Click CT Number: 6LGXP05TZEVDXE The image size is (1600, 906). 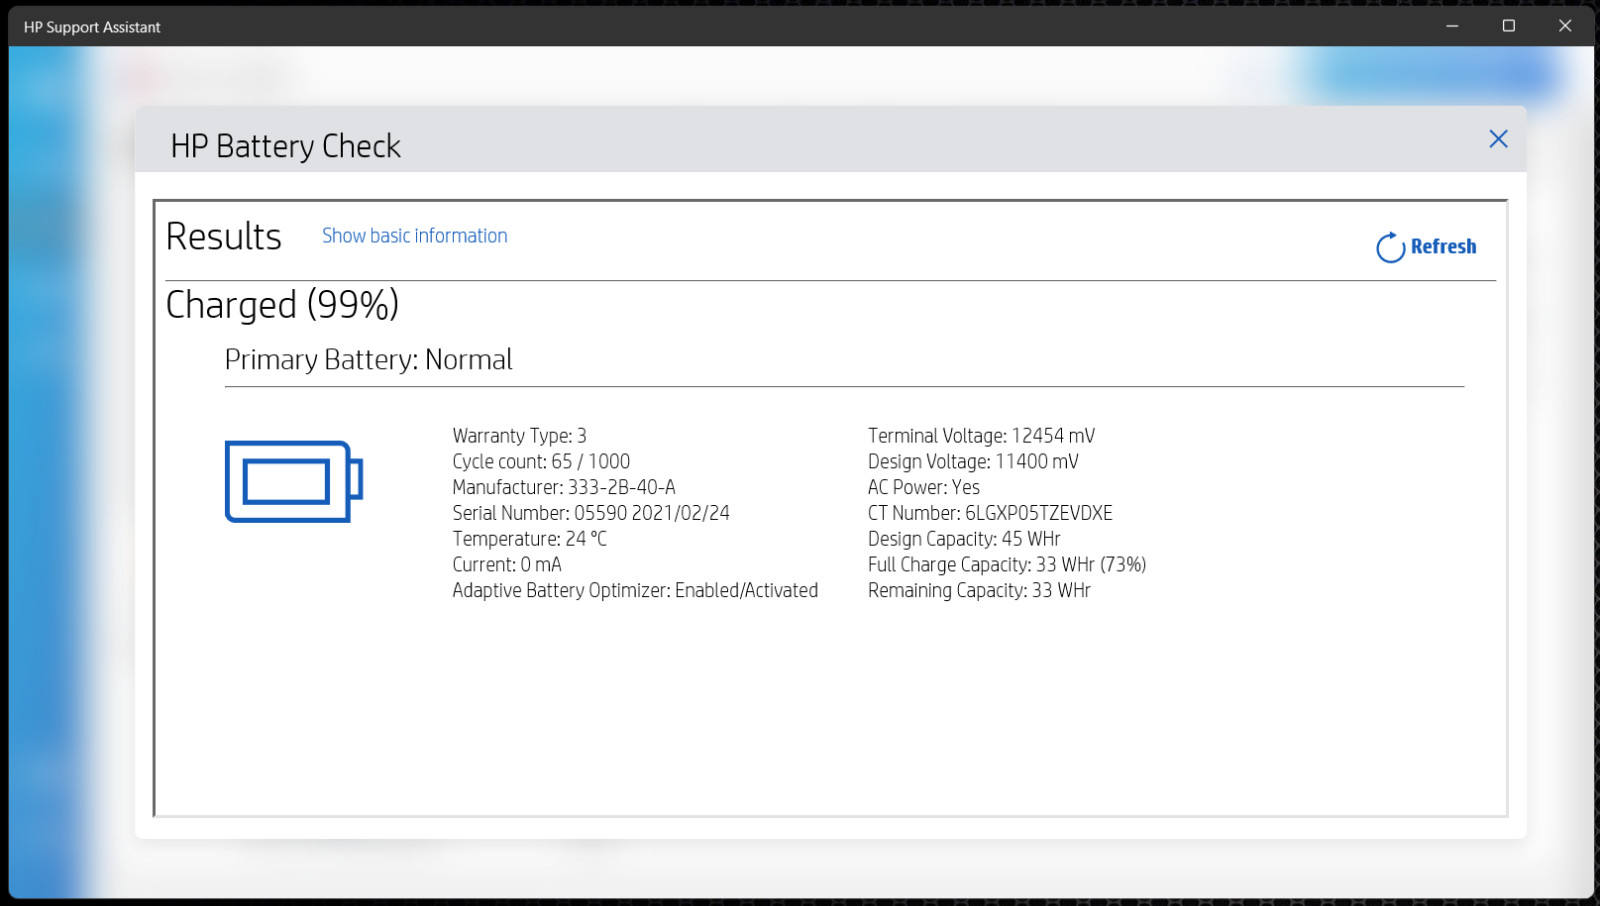point(990,513)
